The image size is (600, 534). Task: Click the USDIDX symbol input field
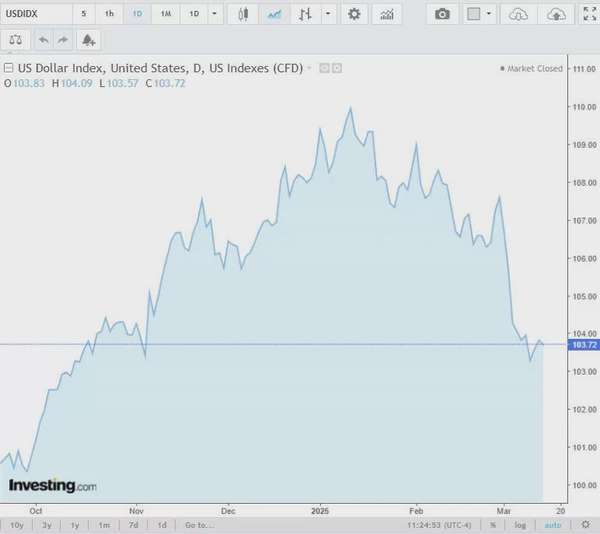(x=36, y=14)
